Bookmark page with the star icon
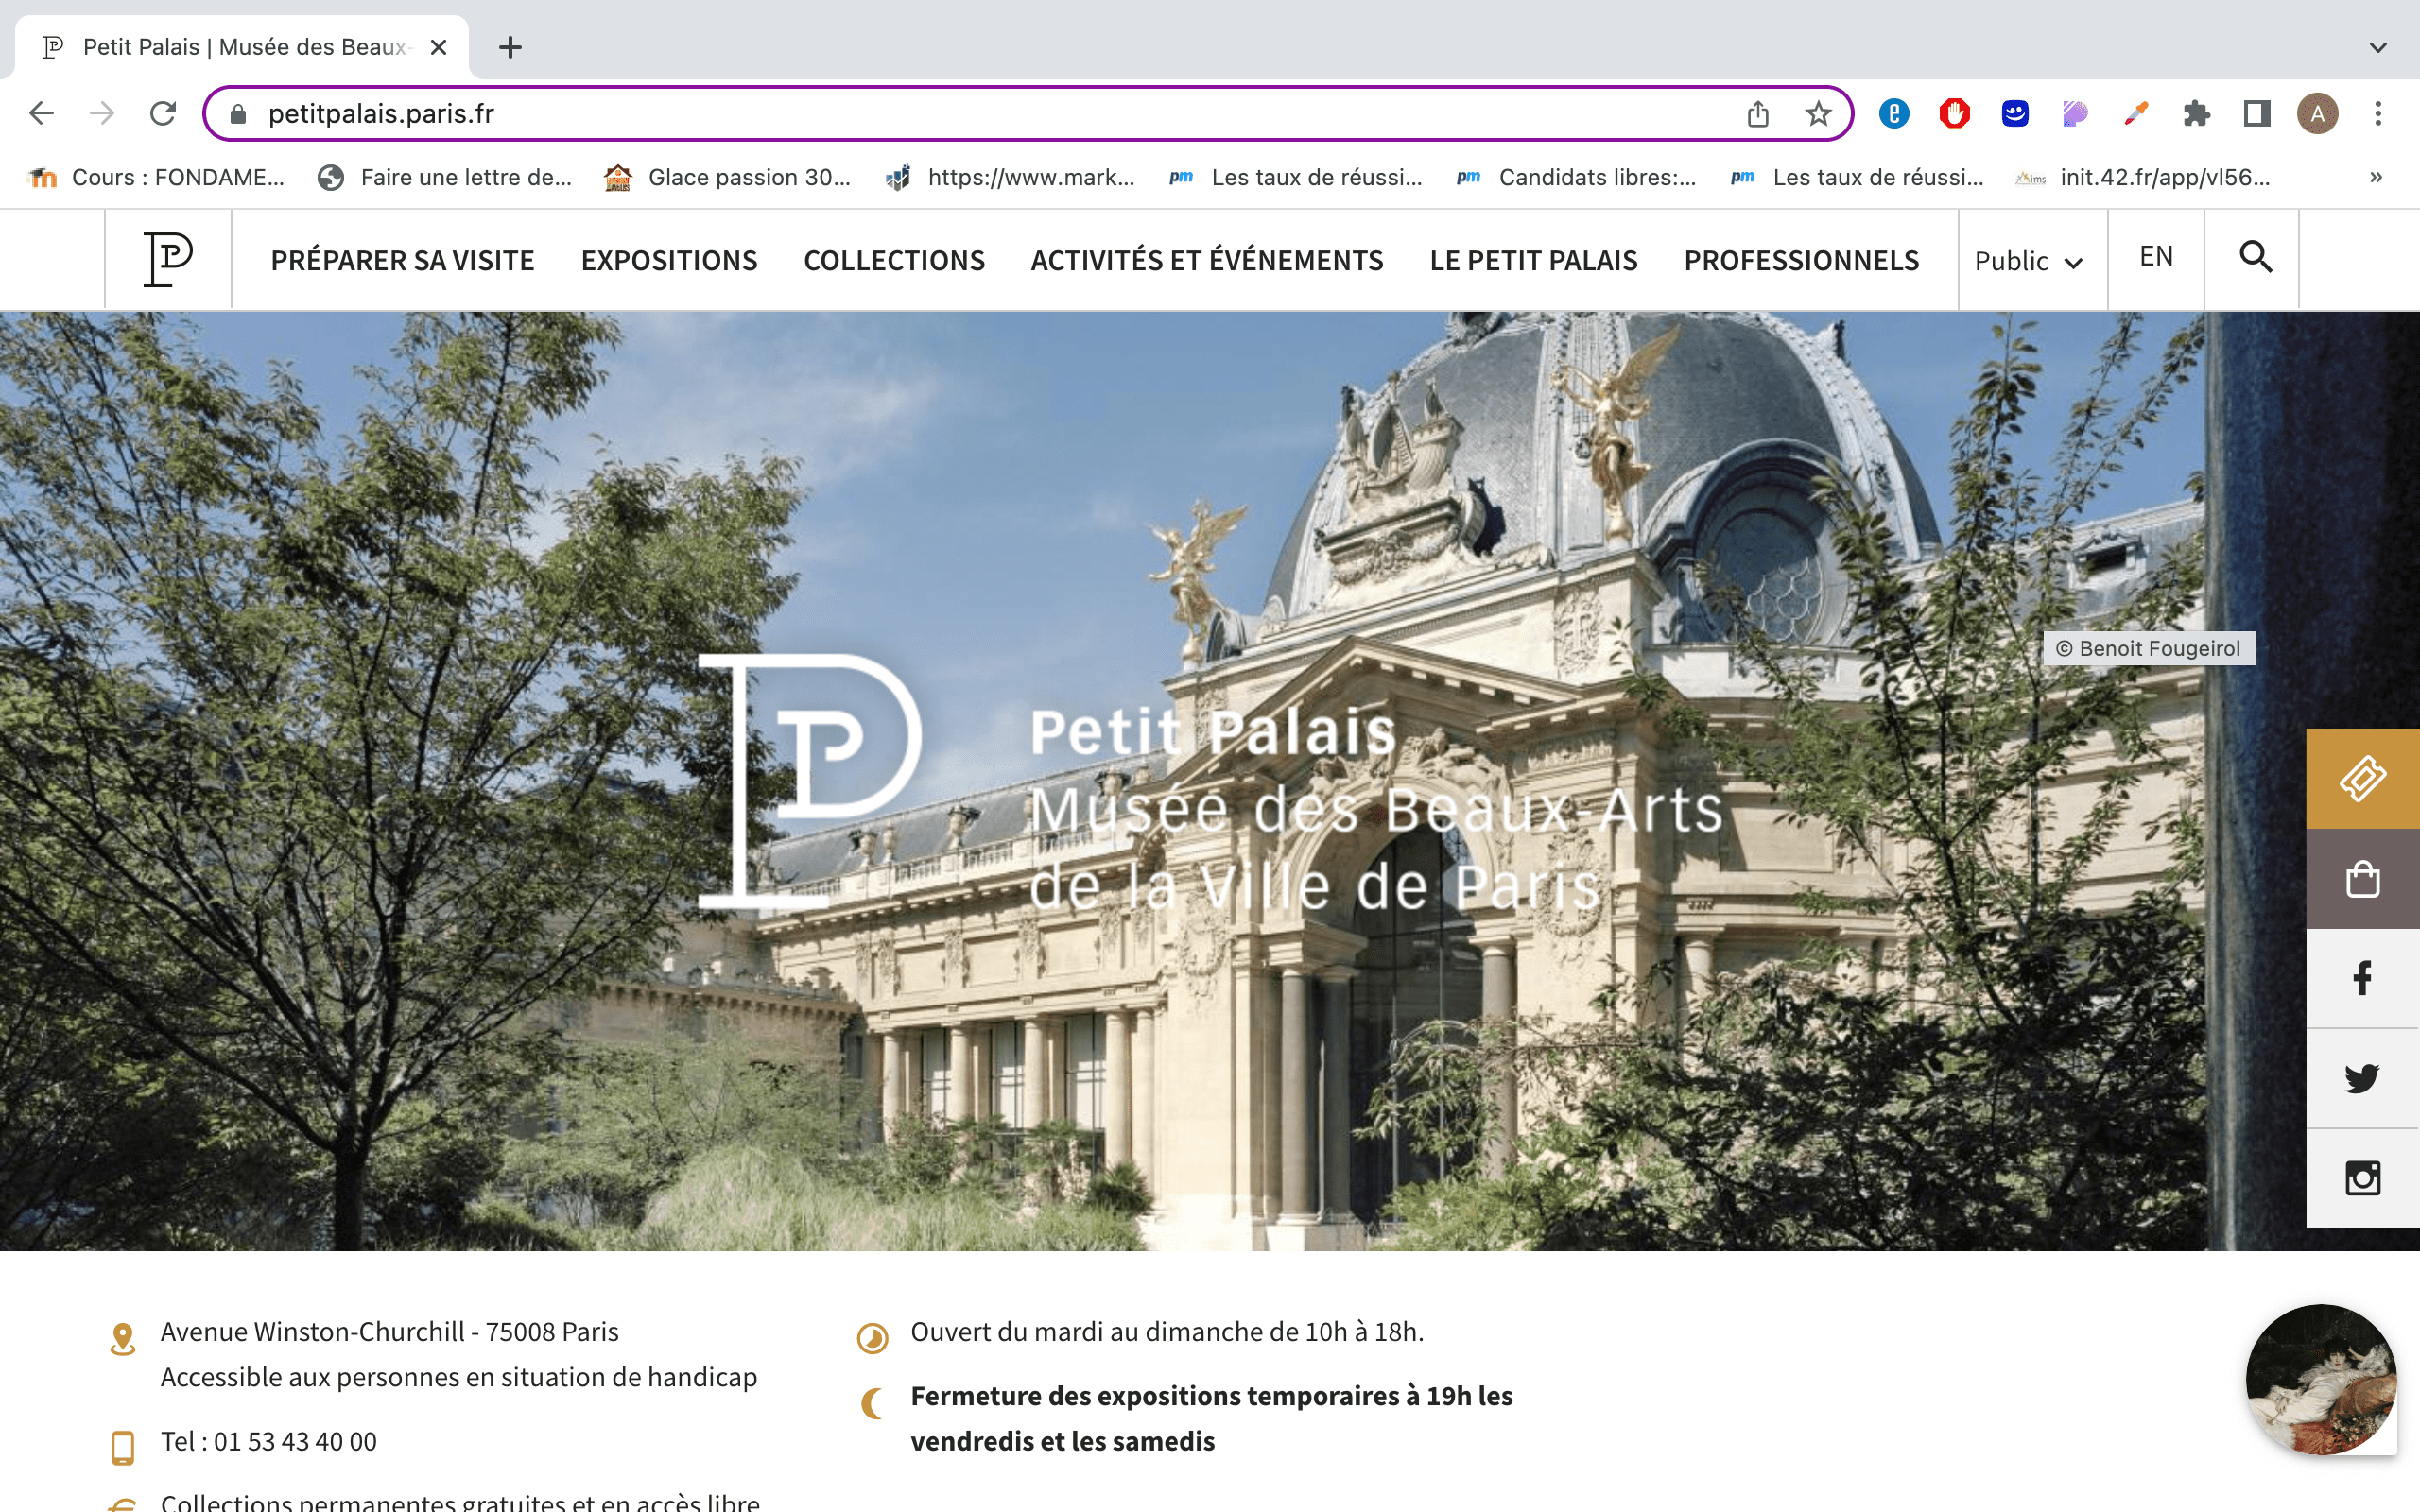Viewport: 2420px width, 1512px height. pos(1818,114)
